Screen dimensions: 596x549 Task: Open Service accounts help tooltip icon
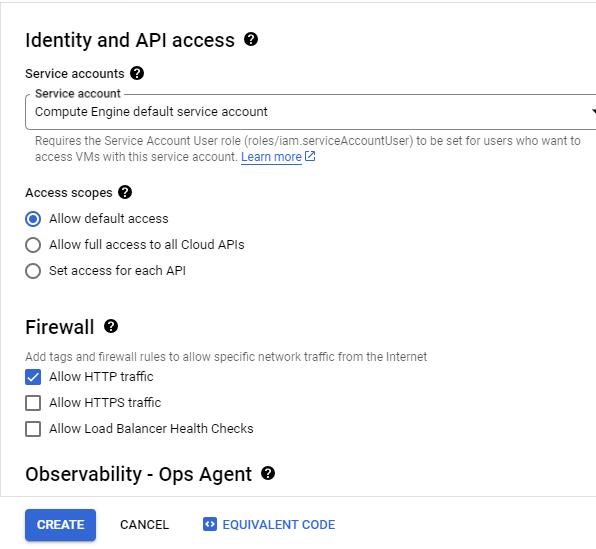(137, 73)
